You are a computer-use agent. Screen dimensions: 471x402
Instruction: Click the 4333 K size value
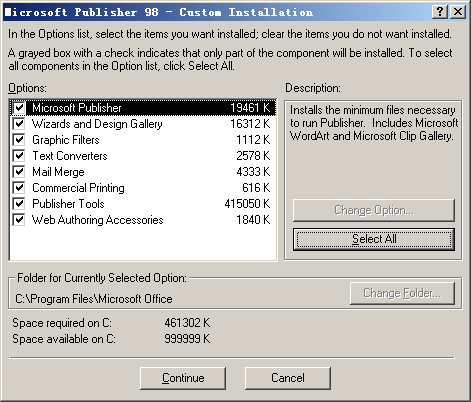(x=253, y=172)
